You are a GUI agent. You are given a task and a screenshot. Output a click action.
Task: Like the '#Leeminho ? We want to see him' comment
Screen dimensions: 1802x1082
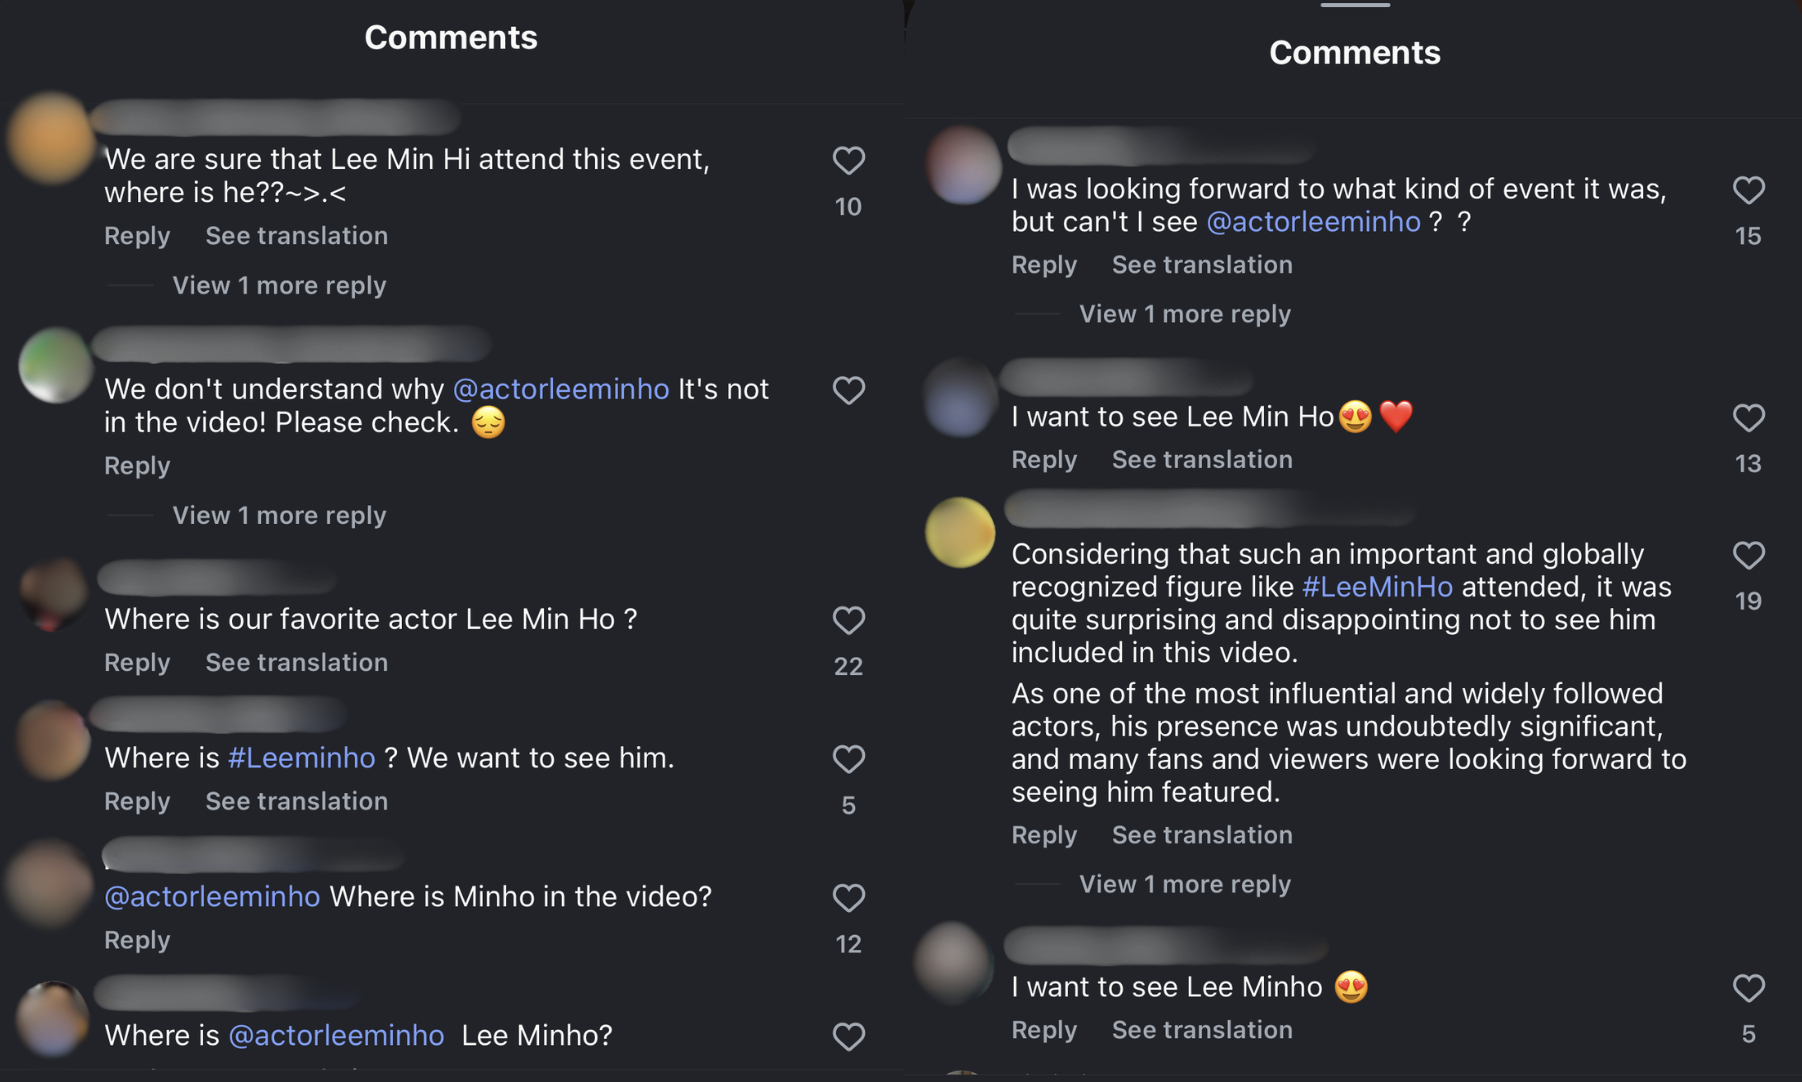click(x=848, y=759)
